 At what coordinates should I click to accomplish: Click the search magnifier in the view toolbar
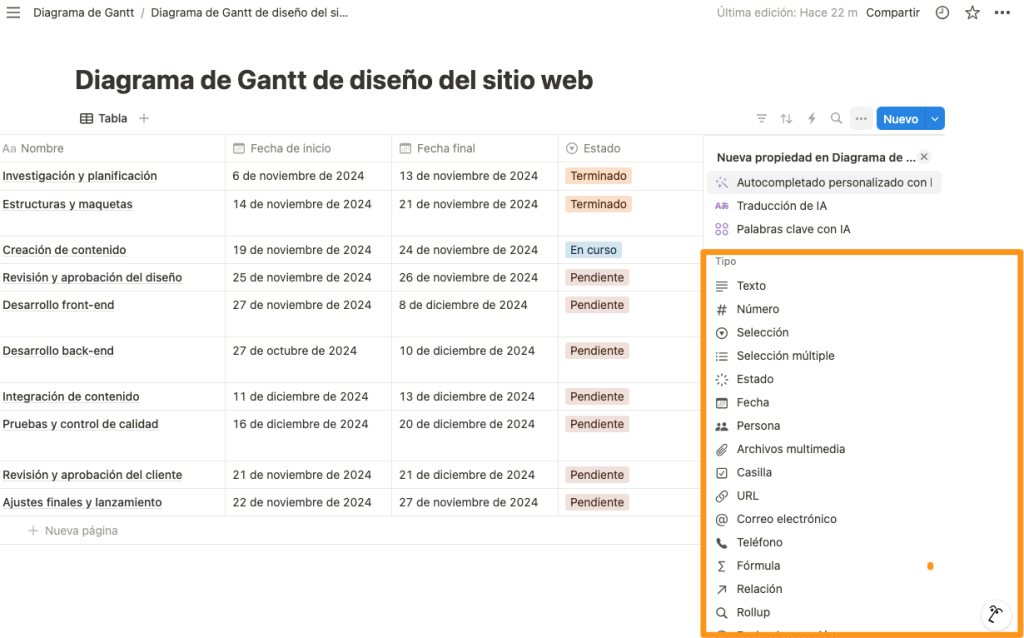click(835, 118)
